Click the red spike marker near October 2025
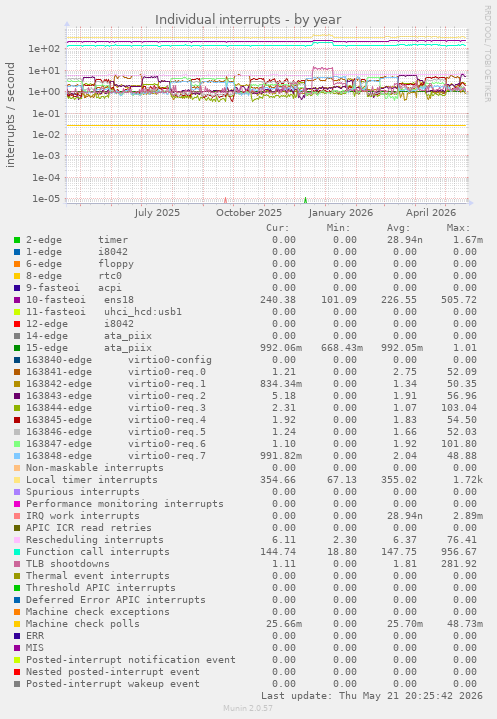 coord(225,200)
